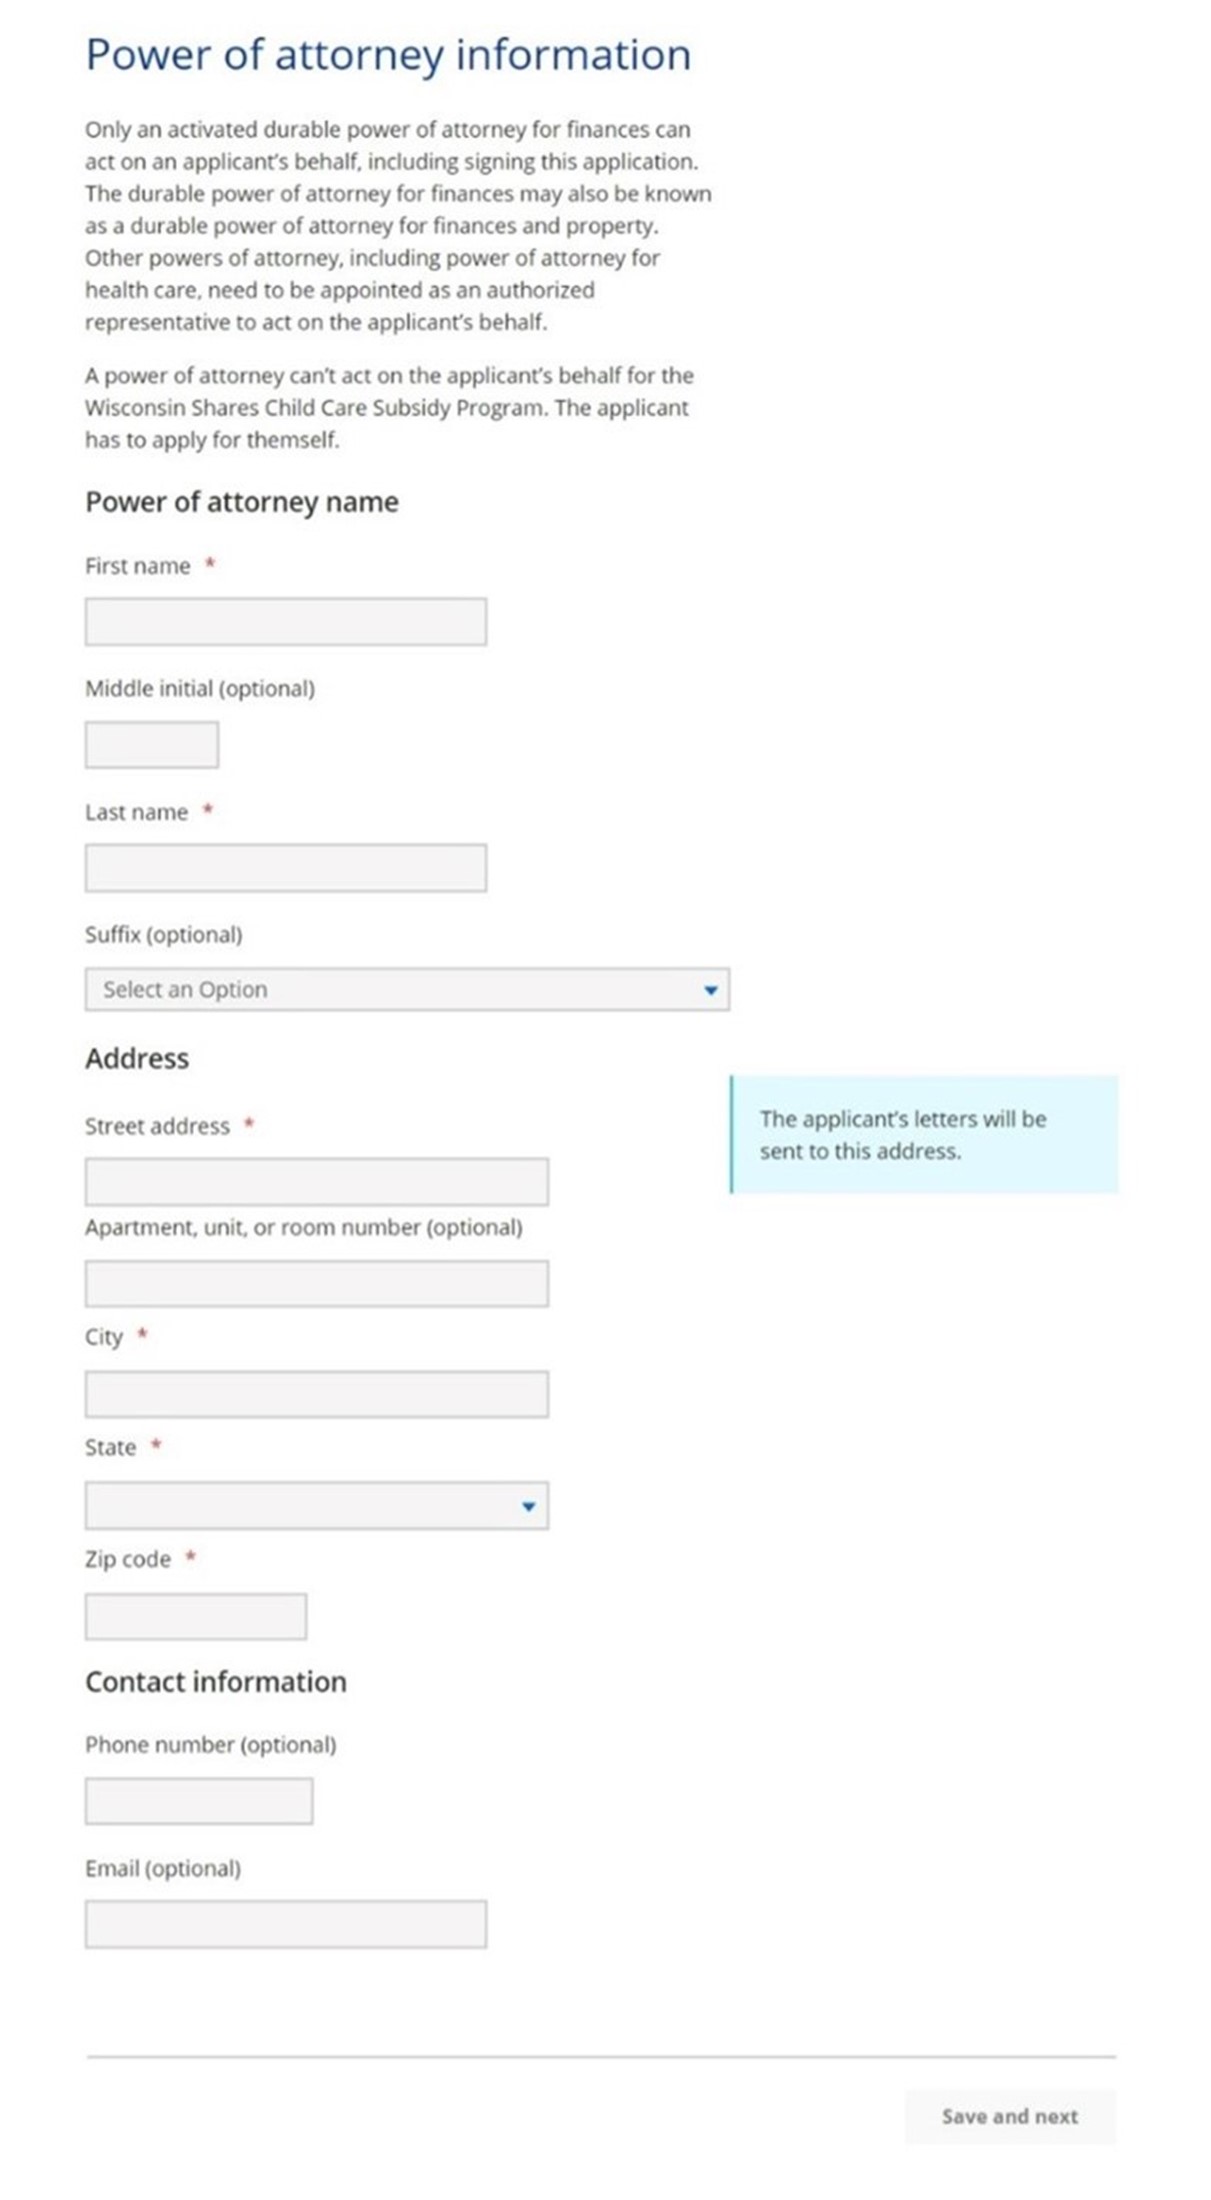
Task: Click the Phone number field
Action: 198,1801
